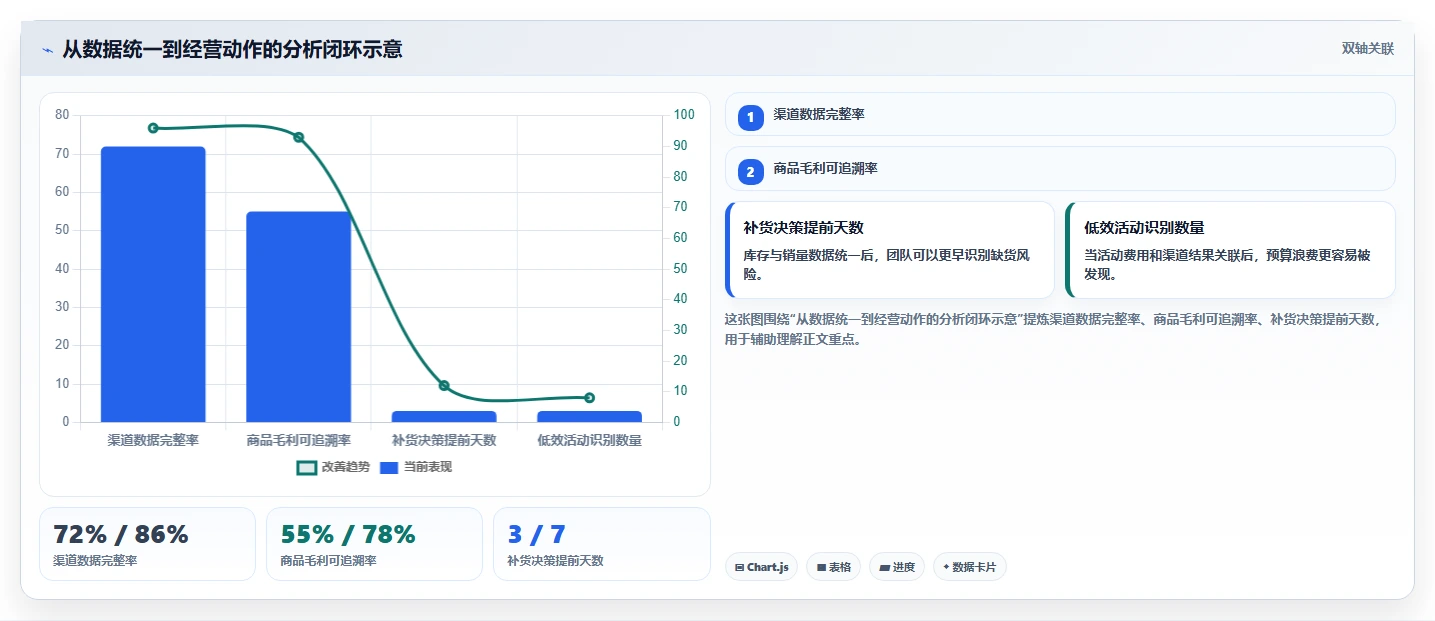This screenshot has height=621, width=1435.
Task: Open the 补货决策提前天数 card
Action: click(x=890, y=250)
